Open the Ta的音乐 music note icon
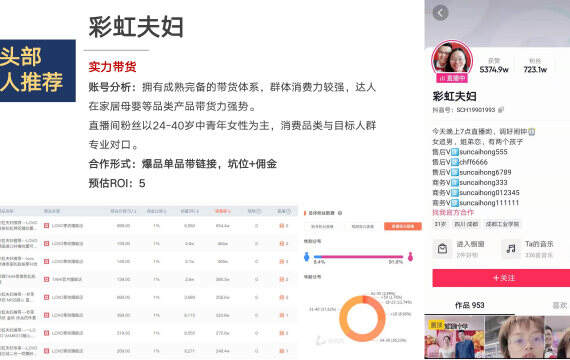570x360 pixels. click(x=511, y=249)
